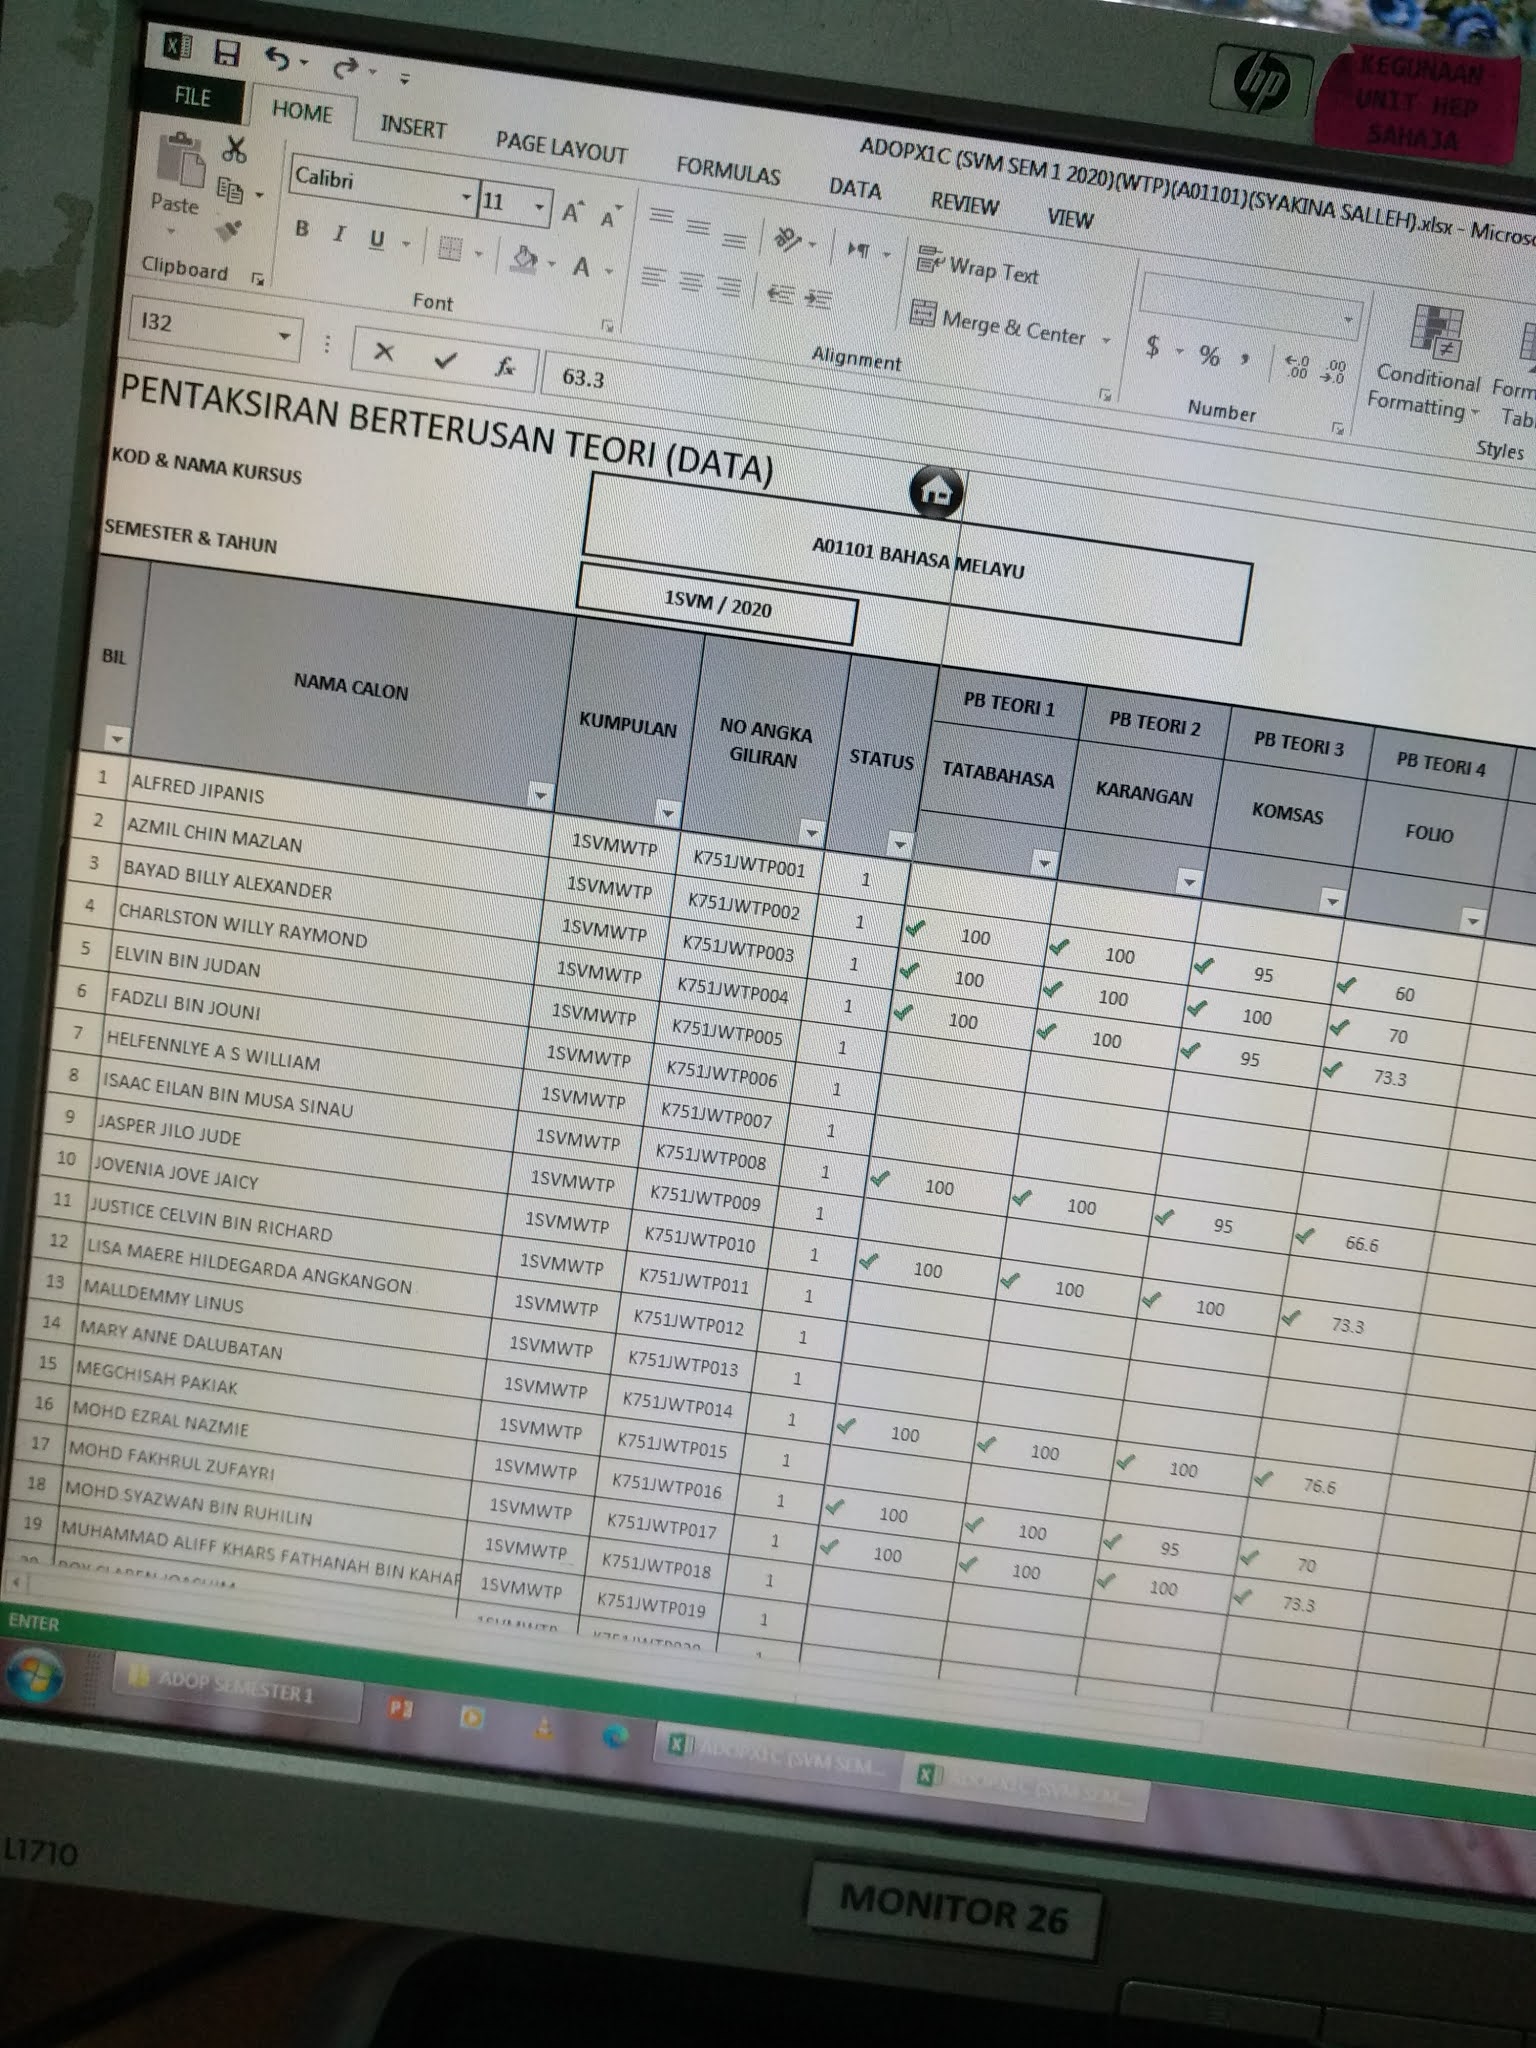Copy selection using the Copy icon

click(231, 189)
